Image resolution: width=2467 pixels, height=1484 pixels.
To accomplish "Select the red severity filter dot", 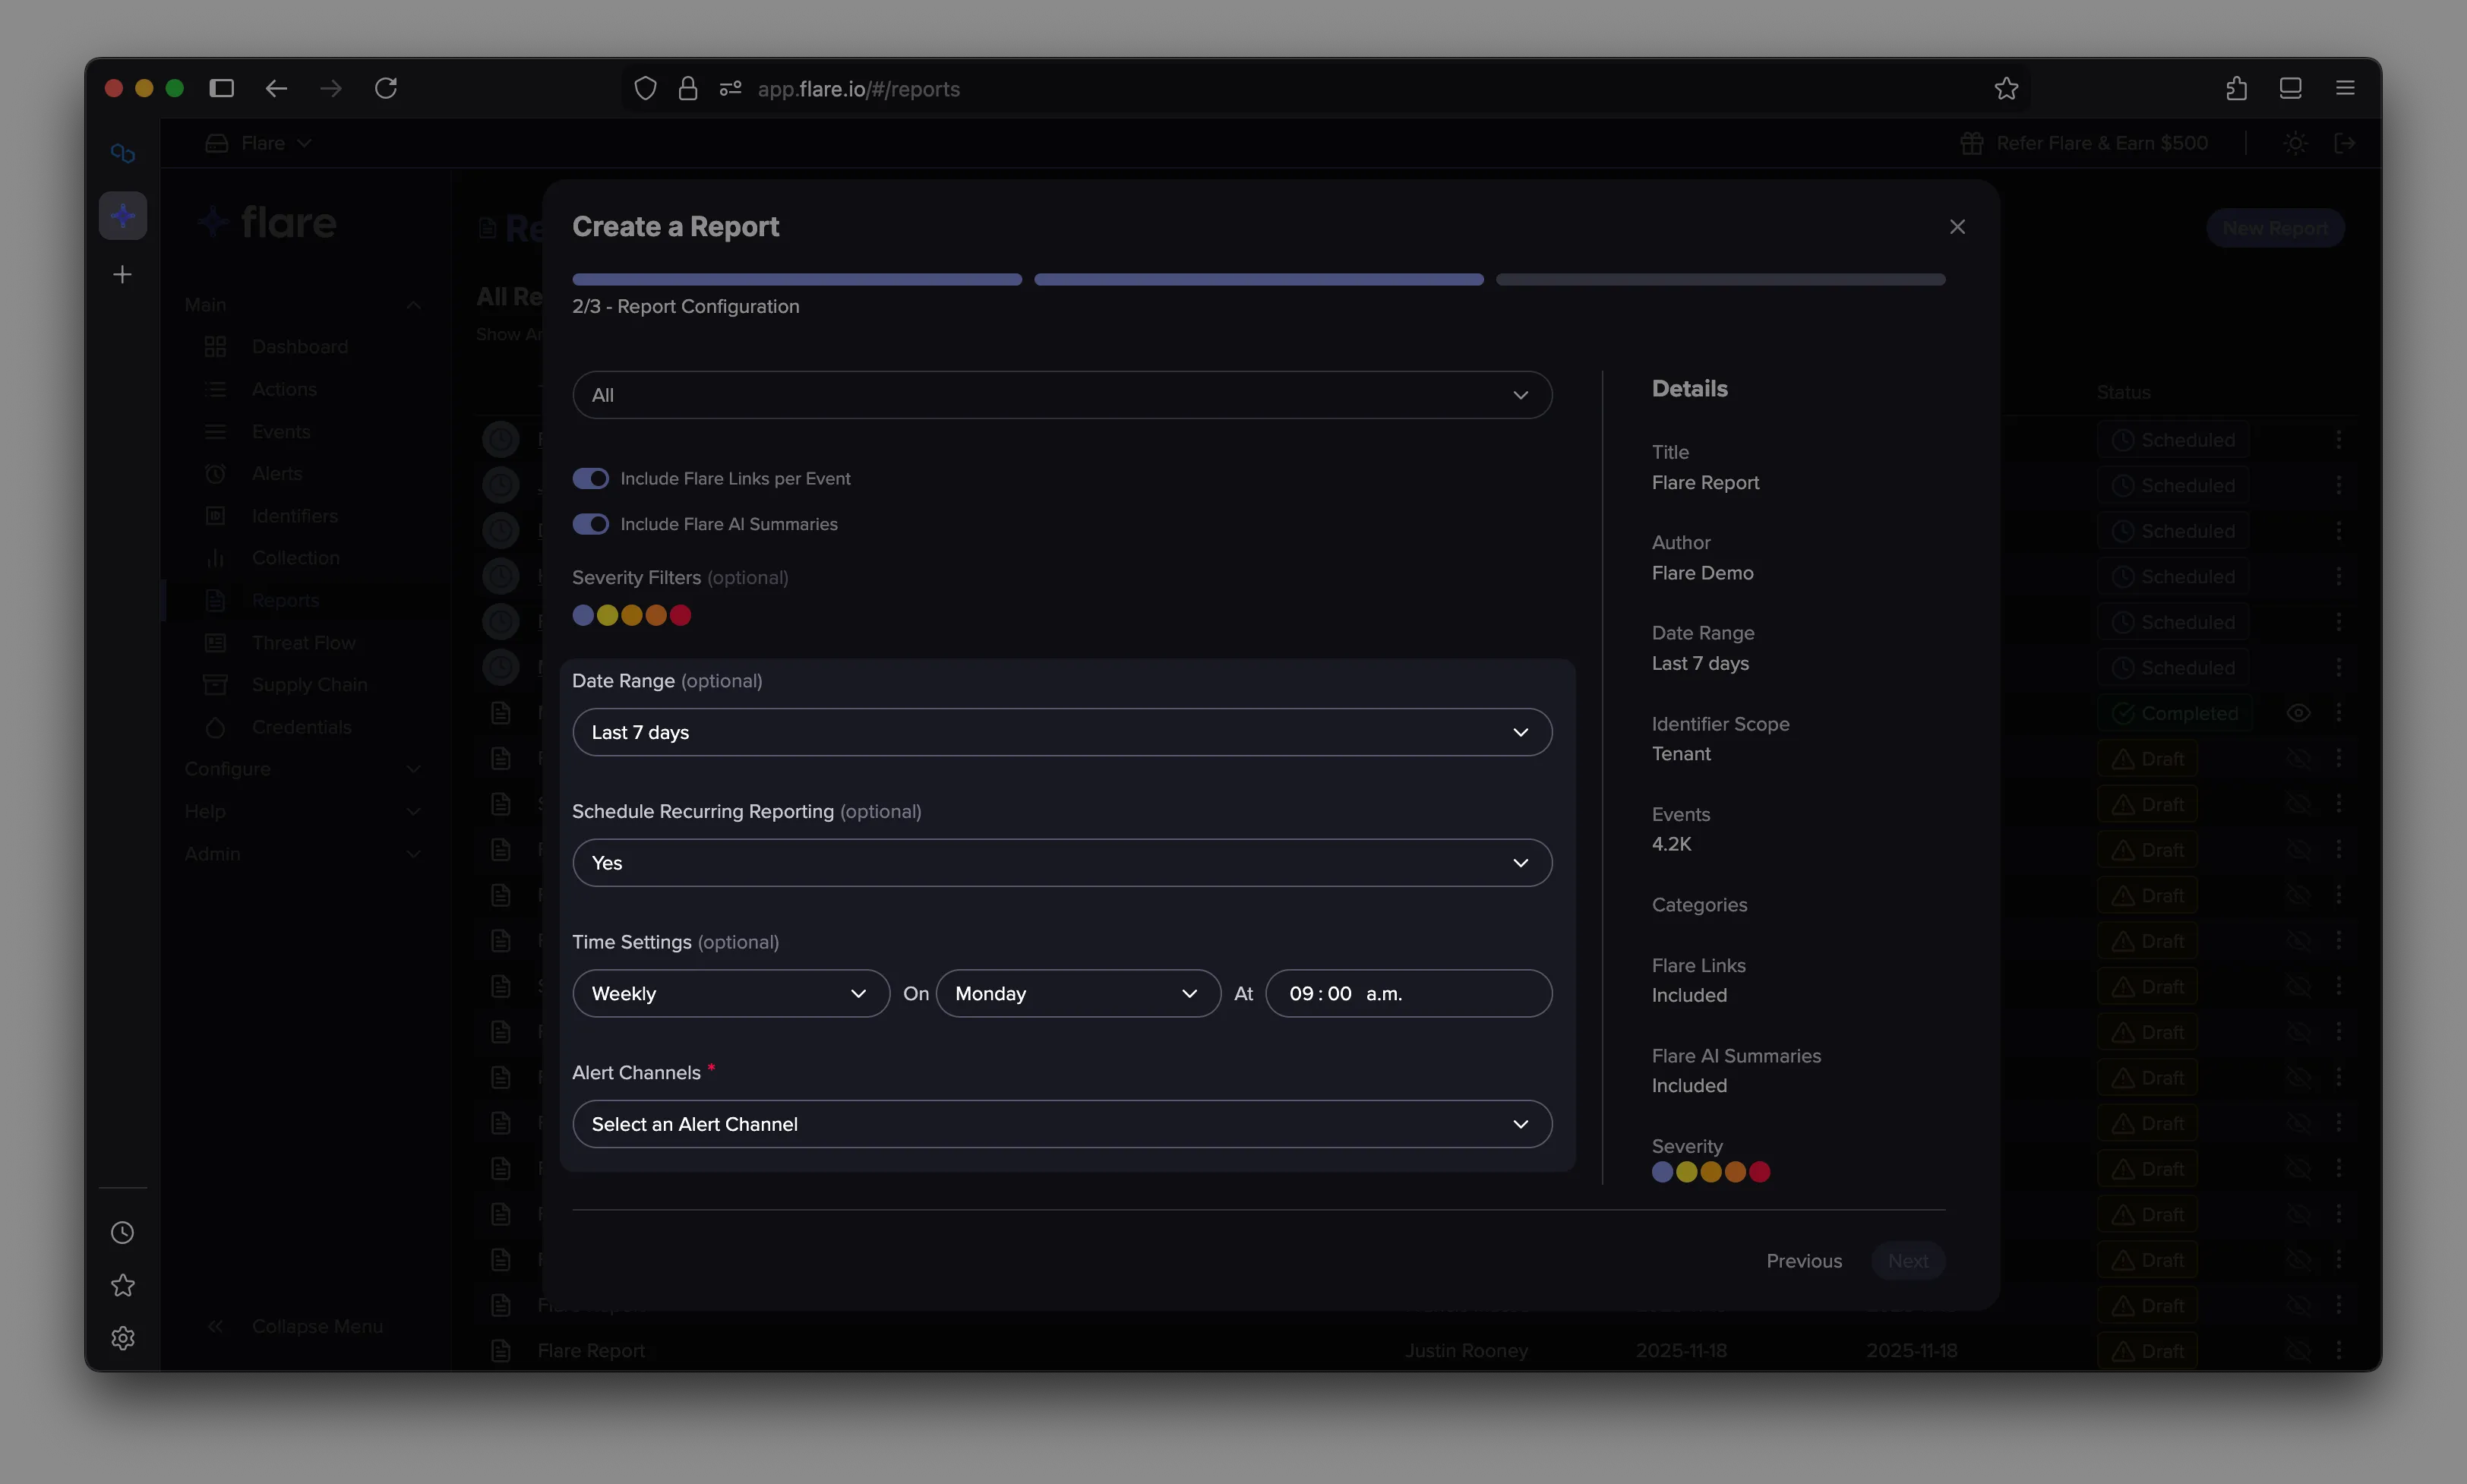I will pos(680,615).
